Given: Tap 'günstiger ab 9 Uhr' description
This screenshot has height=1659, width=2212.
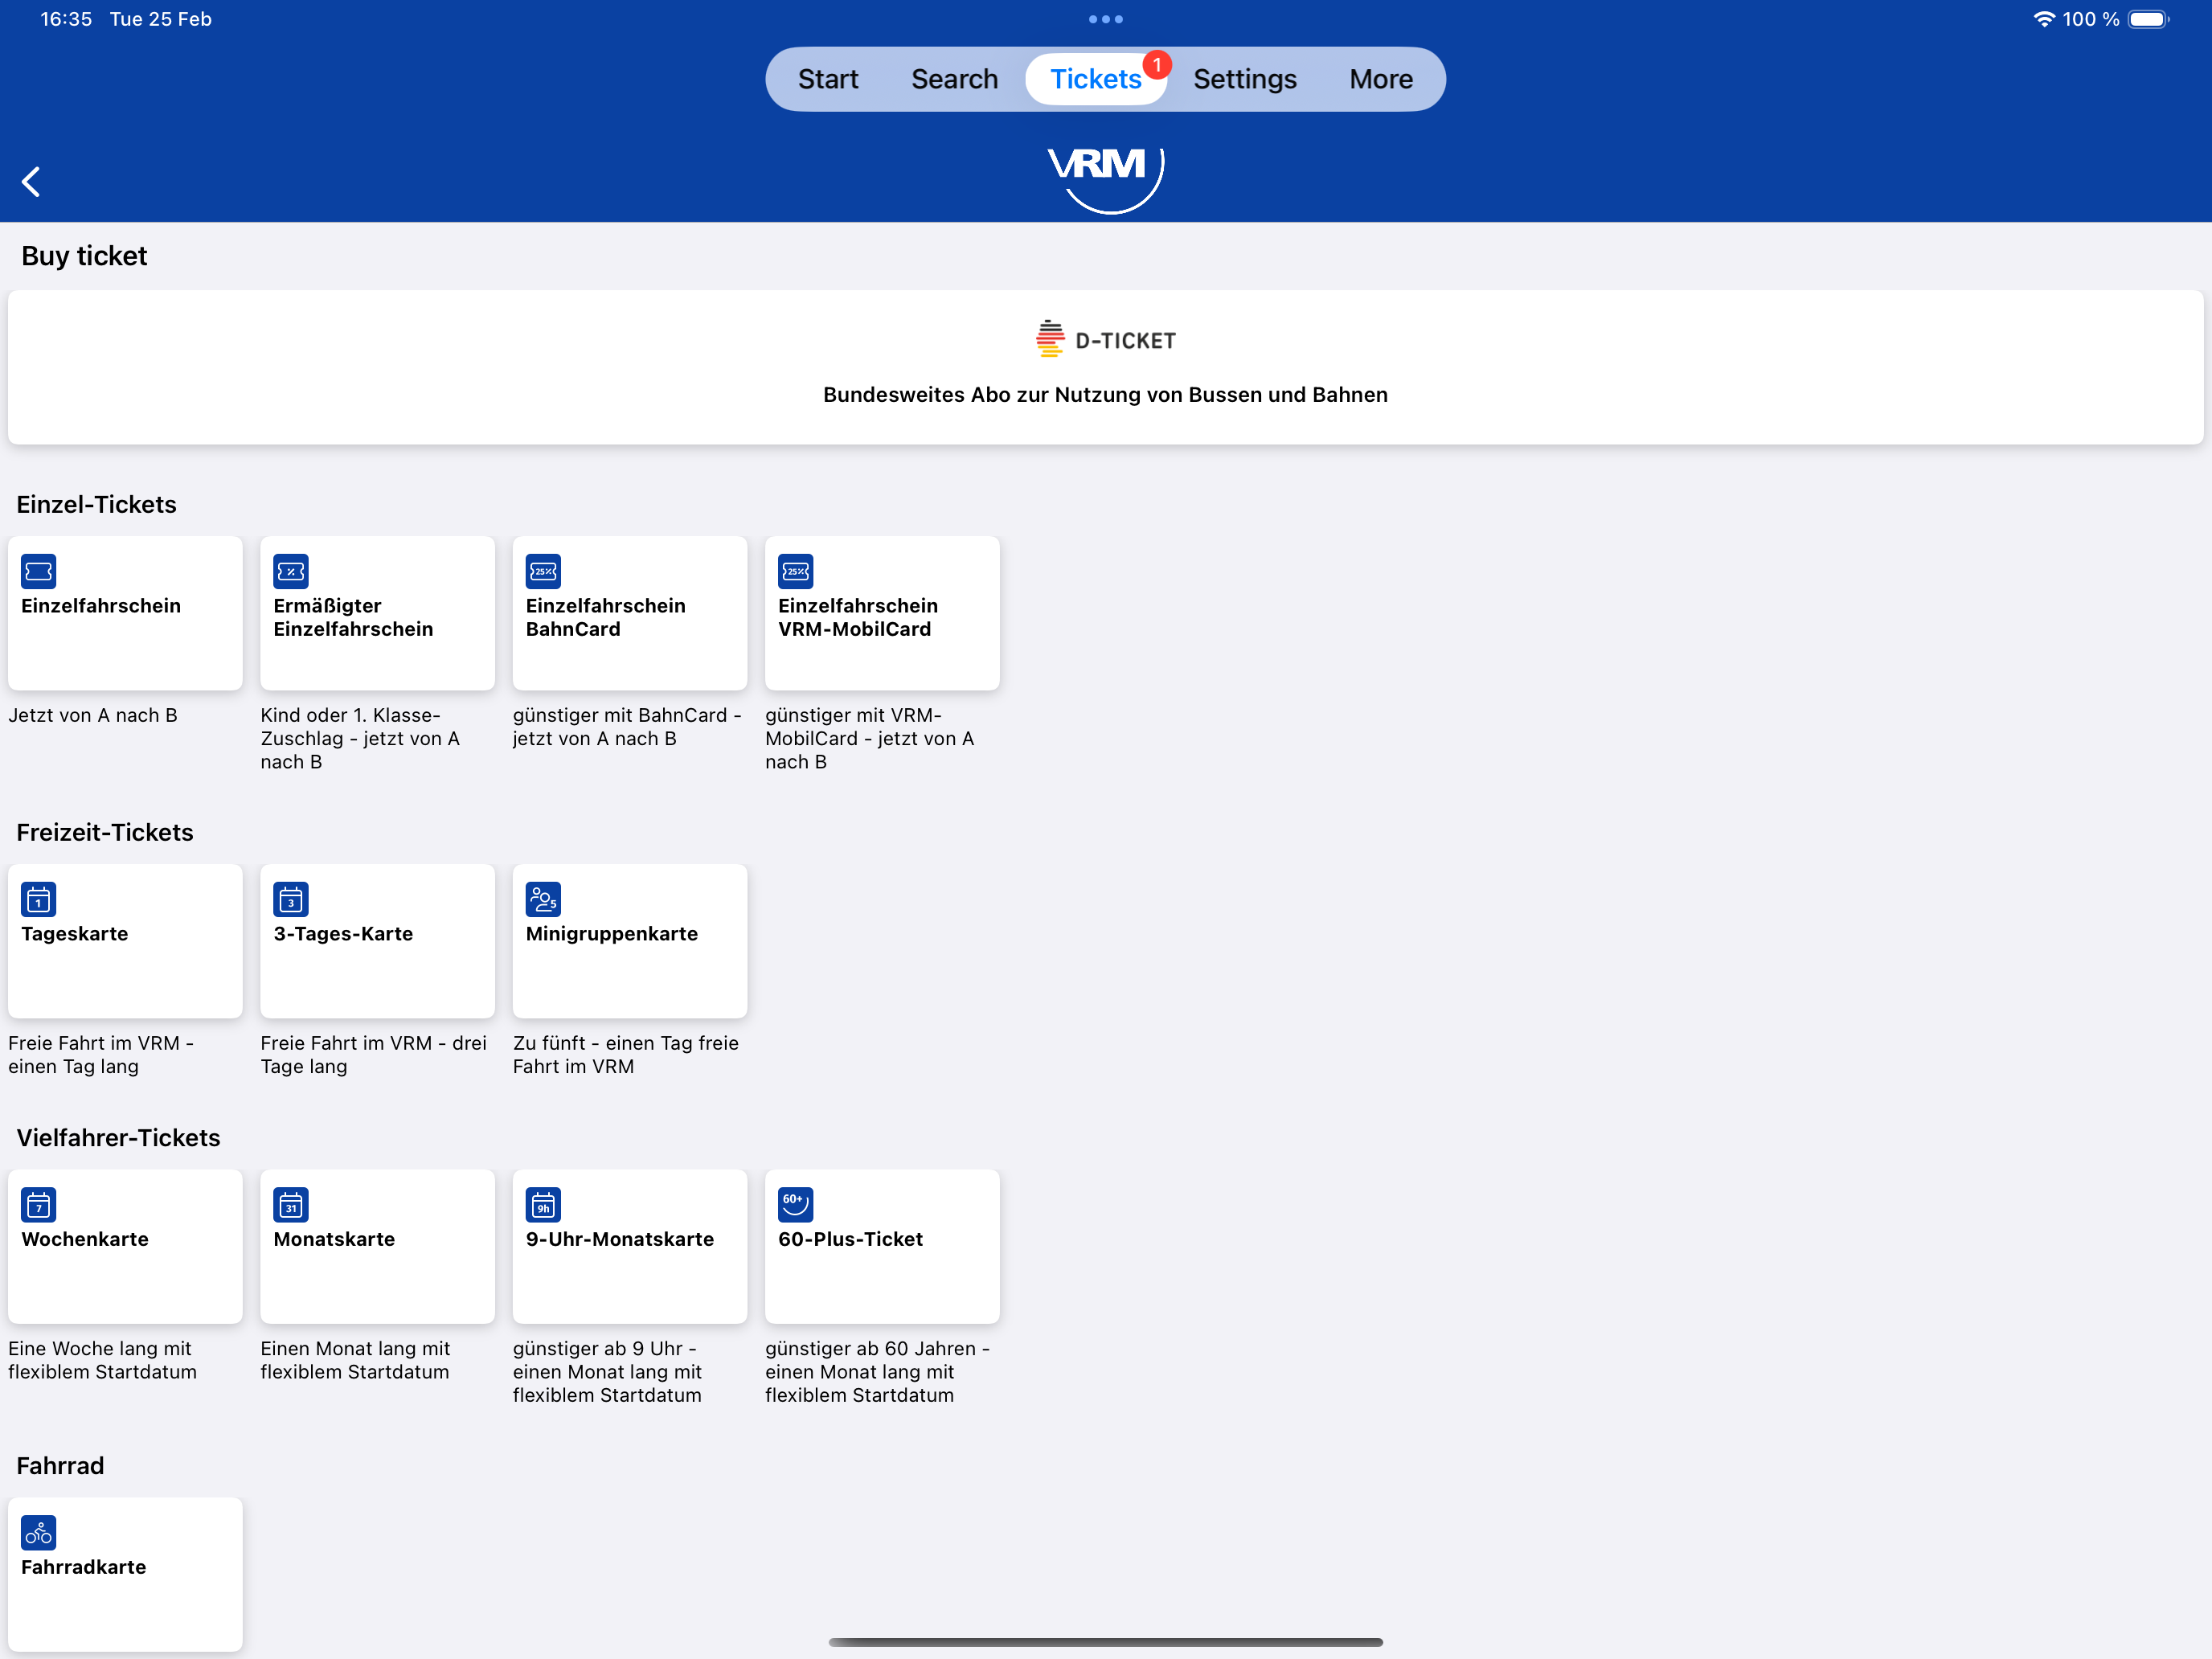Looking at the screenshot, I should (x=607, y=1371).
